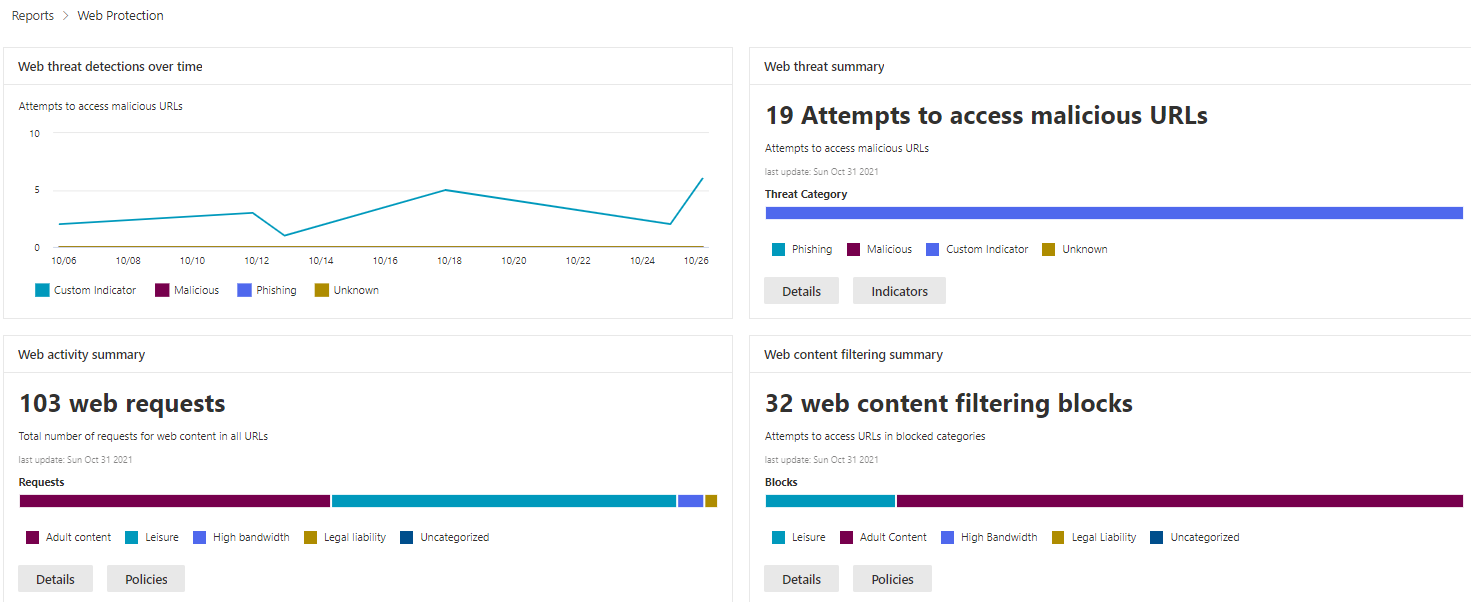The width and height of the screenshot is (1471, 602).
Task: Navigate back using the Reports breadcrumb
Action: (32, 15)
